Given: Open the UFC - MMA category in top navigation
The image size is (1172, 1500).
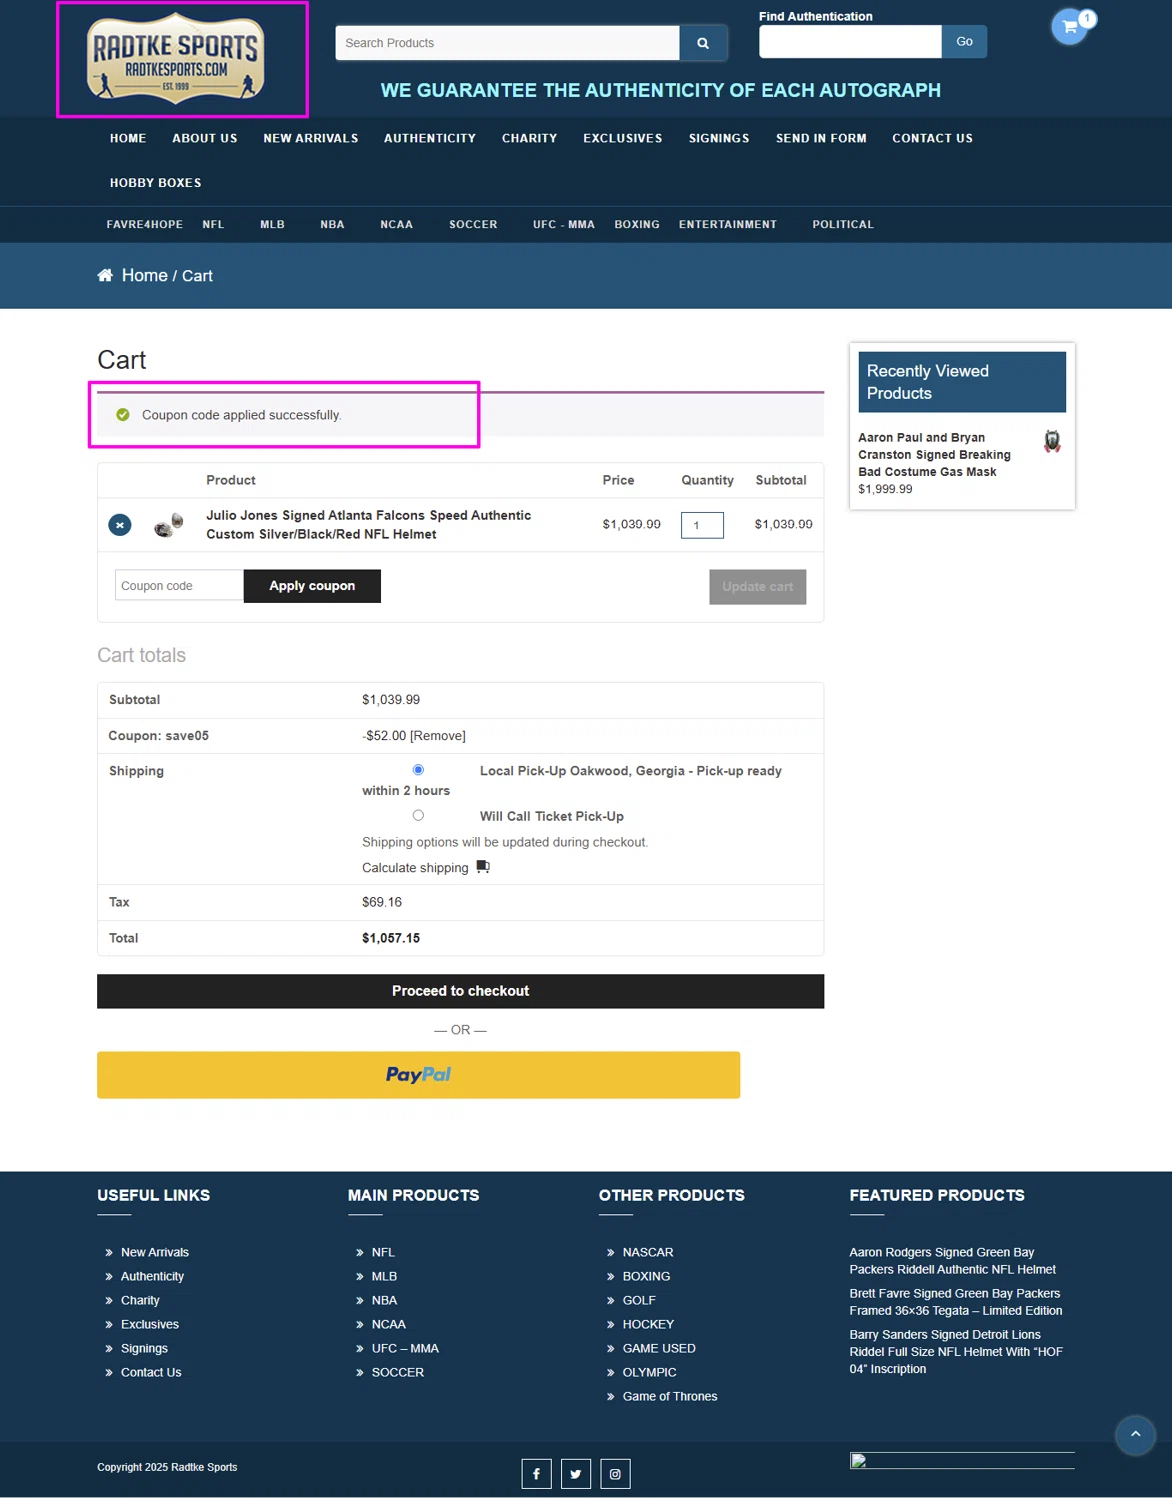Looking at the screenshot, I should [564, 225].
